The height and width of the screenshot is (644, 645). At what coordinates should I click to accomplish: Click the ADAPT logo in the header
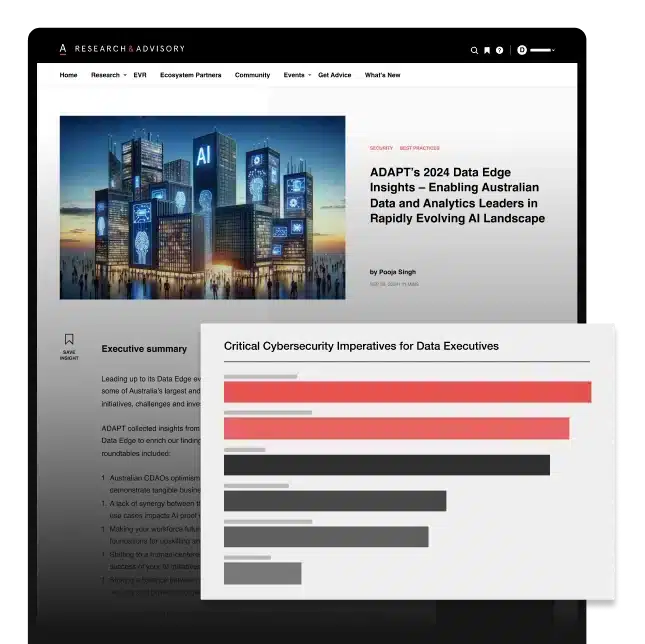(x=63, y=49)
